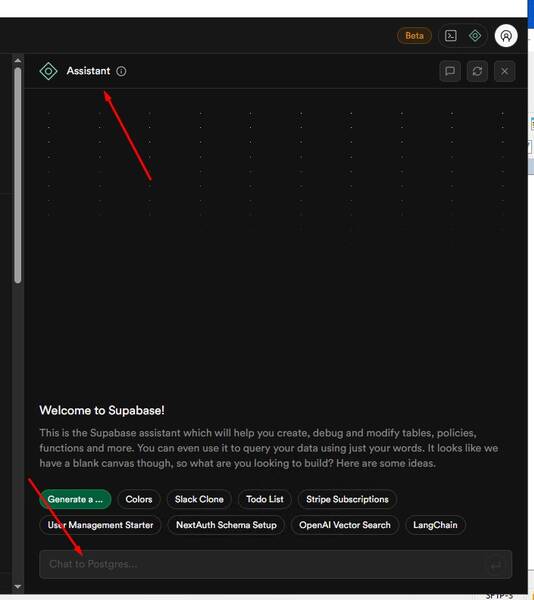The image size is (534, 600).
Task: Close the Assistant panel
Action: pyautogui.click(x=505, y=71)
